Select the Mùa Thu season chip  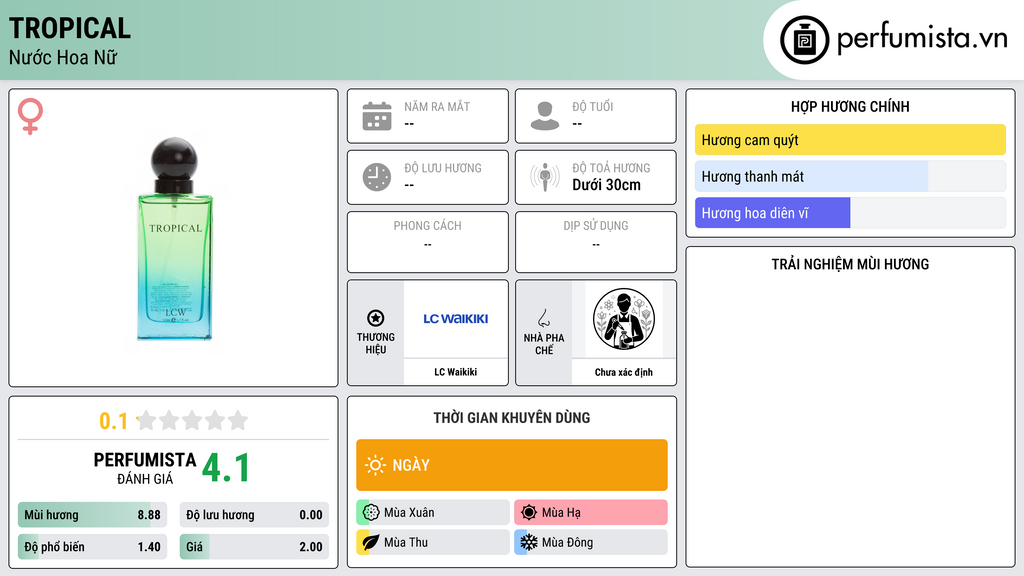tap(433, 542)
